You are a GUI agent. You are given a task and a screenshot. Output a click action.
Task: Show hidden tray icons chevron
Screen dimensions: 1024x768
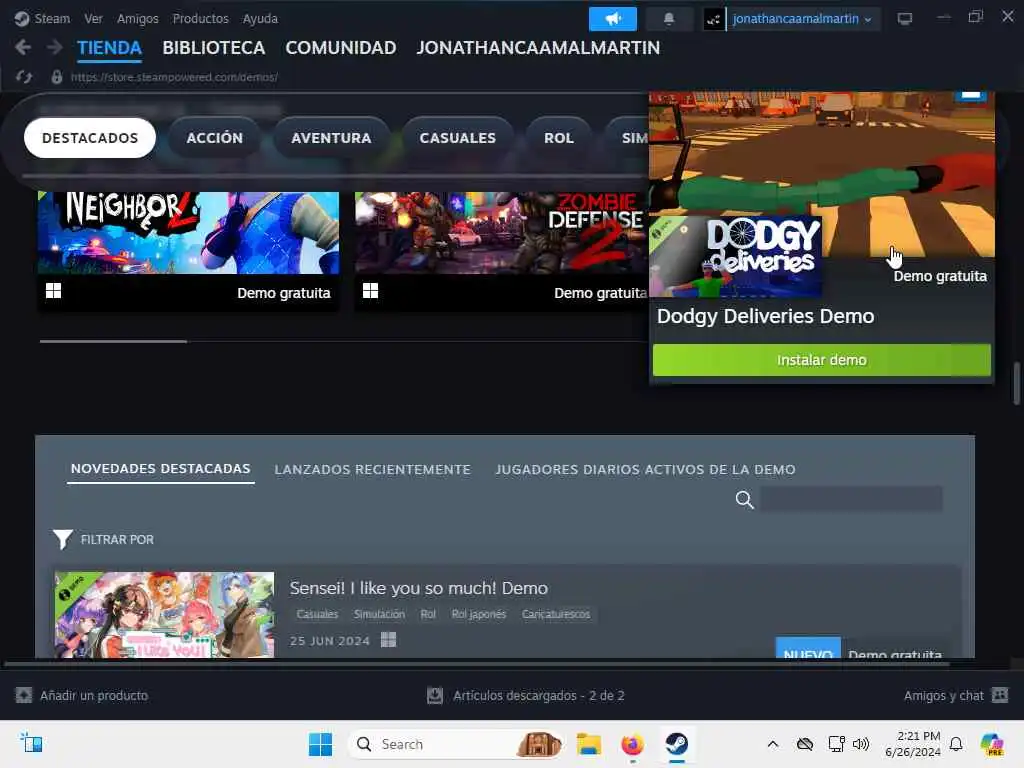click(x=773, y=744)
